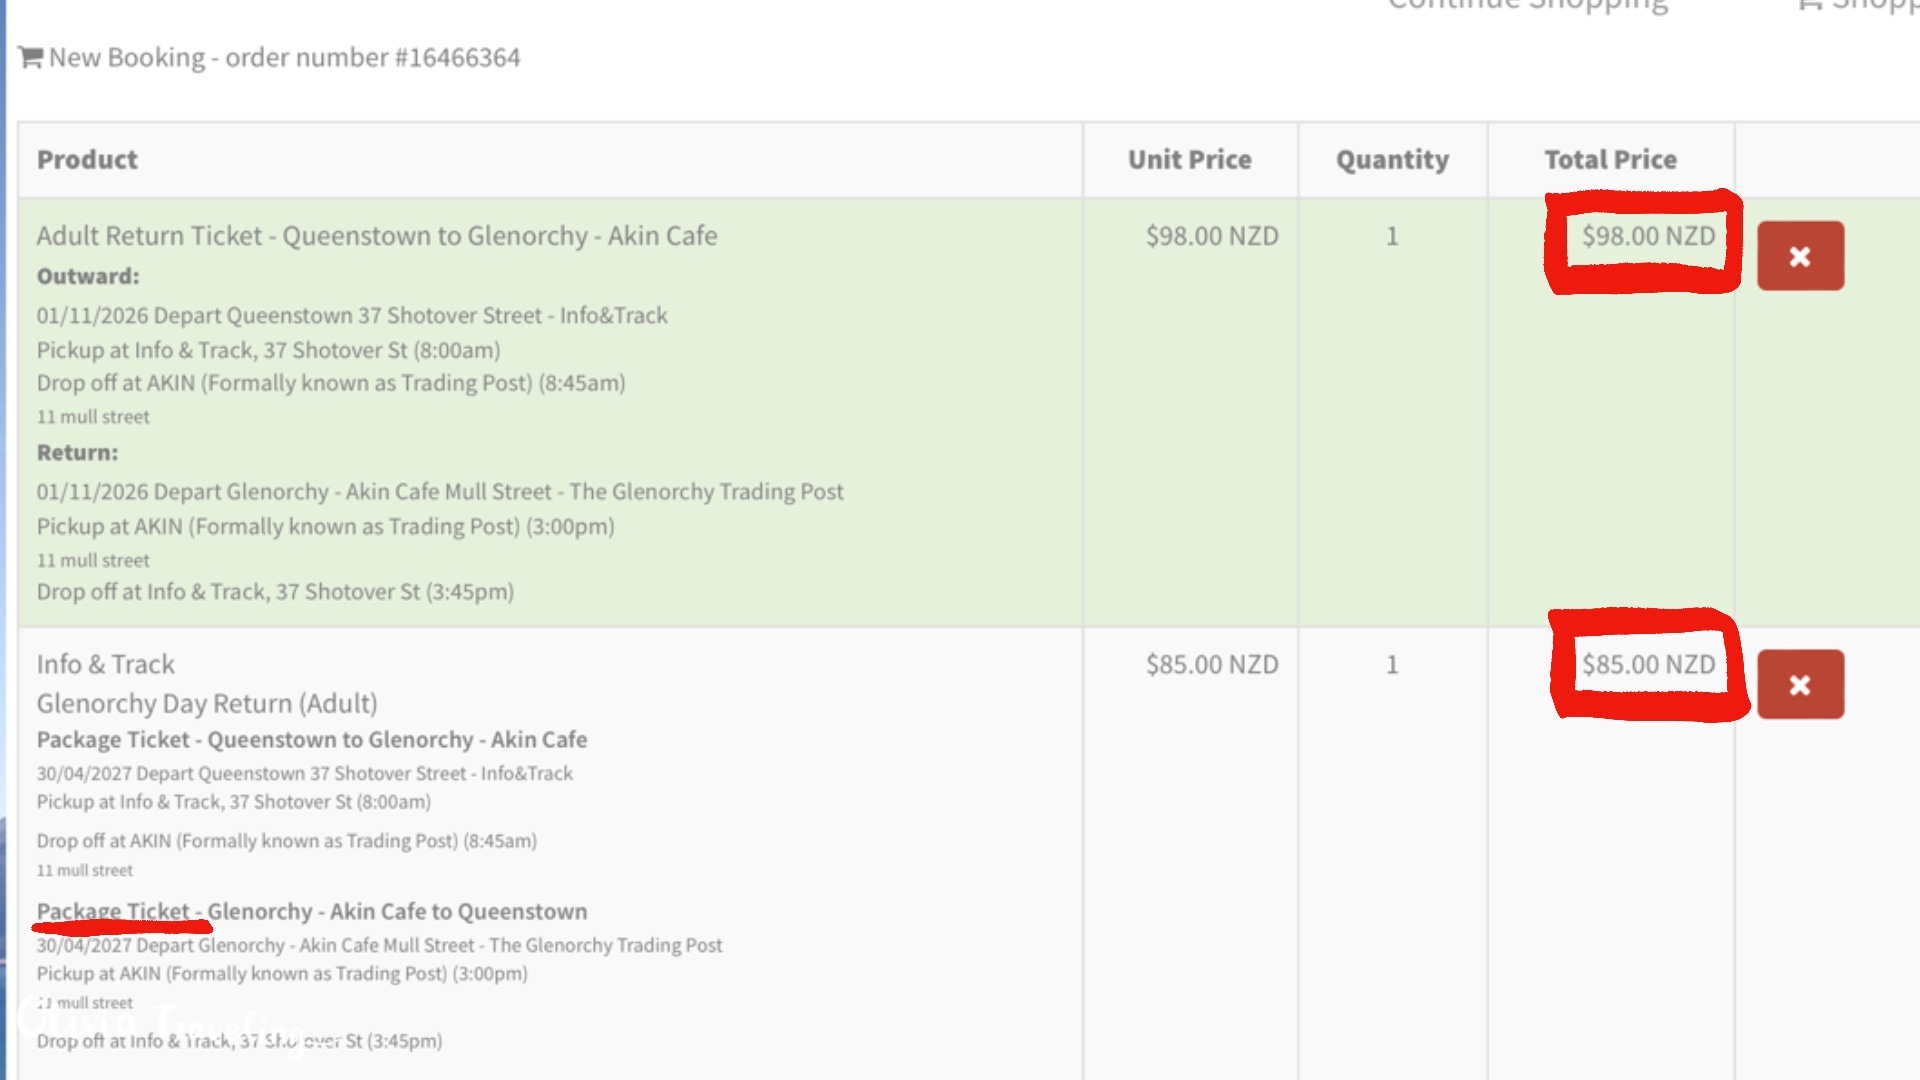Click the Info & Track product name
The image size is (1920, 1080).
tap(105, 665)
